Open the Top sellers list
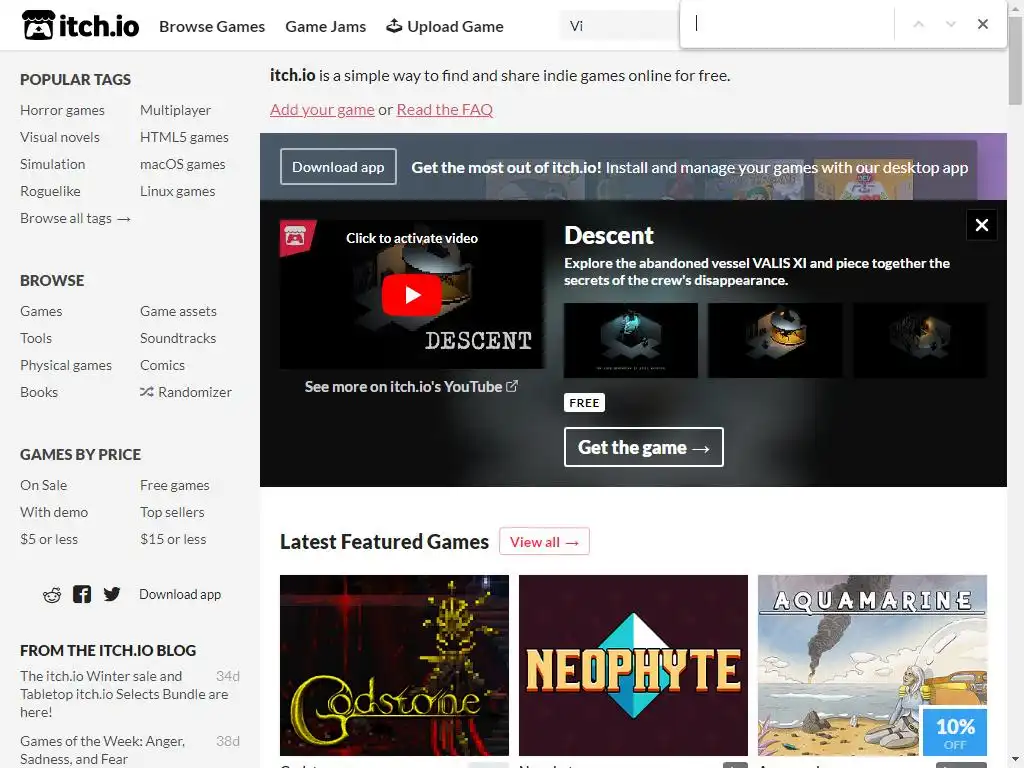The width and height of the screenshot is (1024, 768). click(x=172, y=512)
